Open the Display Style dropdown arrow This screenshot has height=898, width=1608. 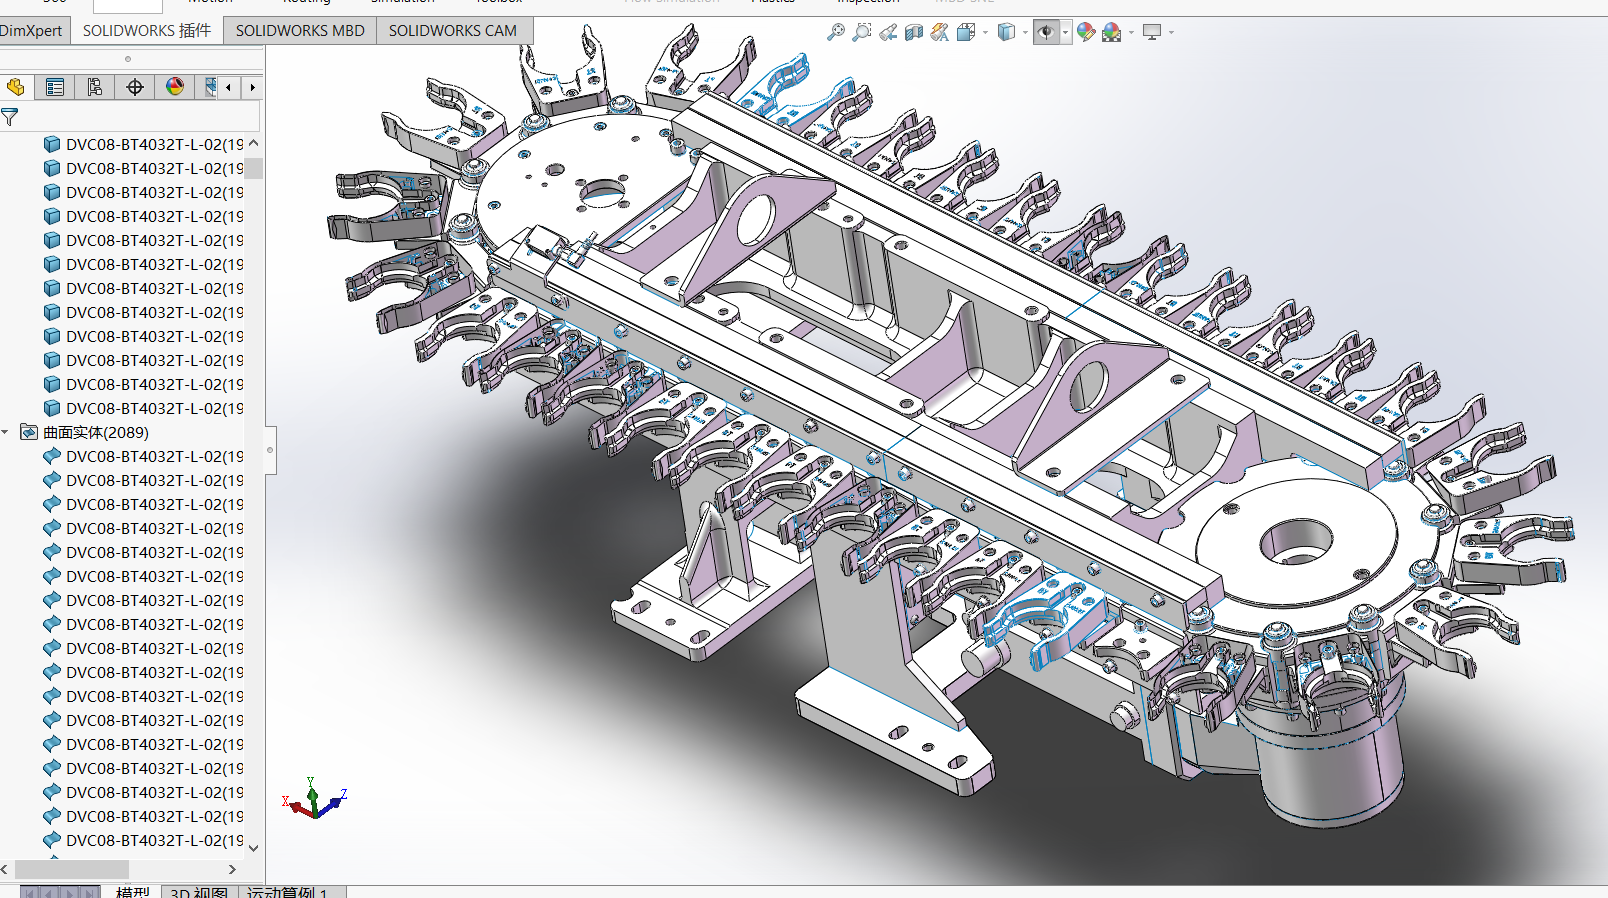[1025, 32]
